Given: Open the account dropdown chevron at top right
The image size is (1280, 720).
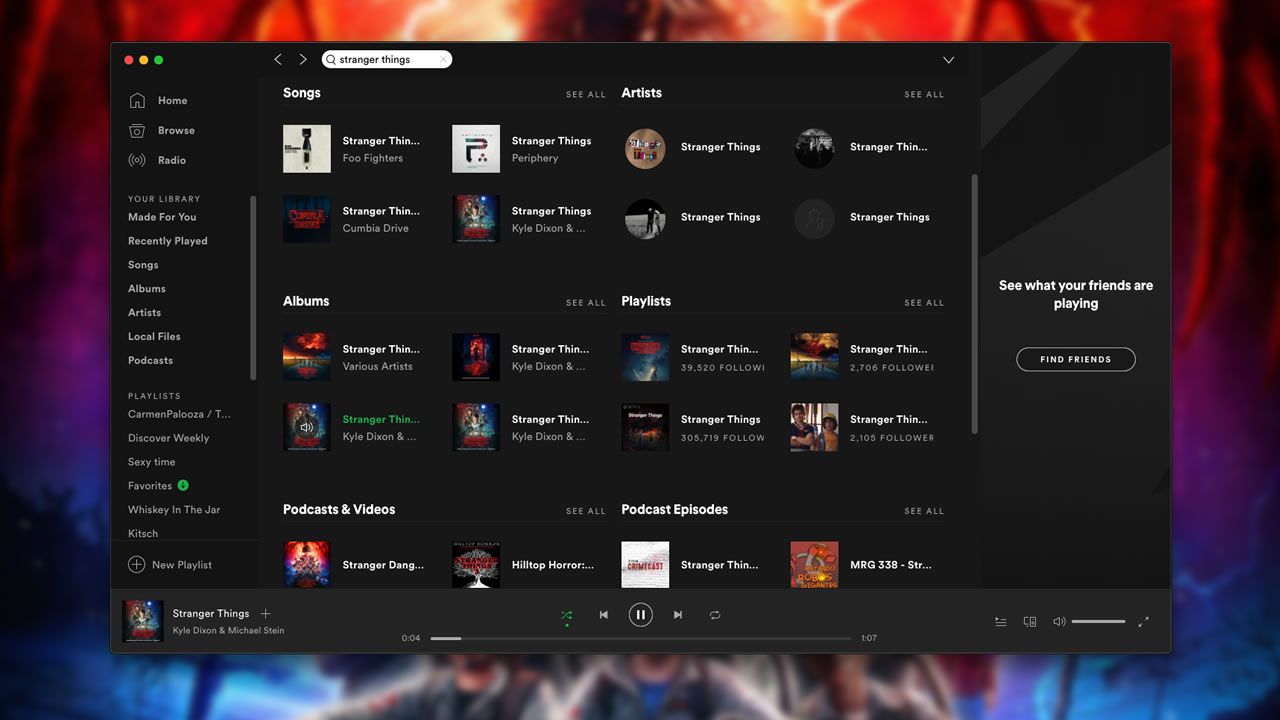Looking at the screenshot, I should [948, 60].
